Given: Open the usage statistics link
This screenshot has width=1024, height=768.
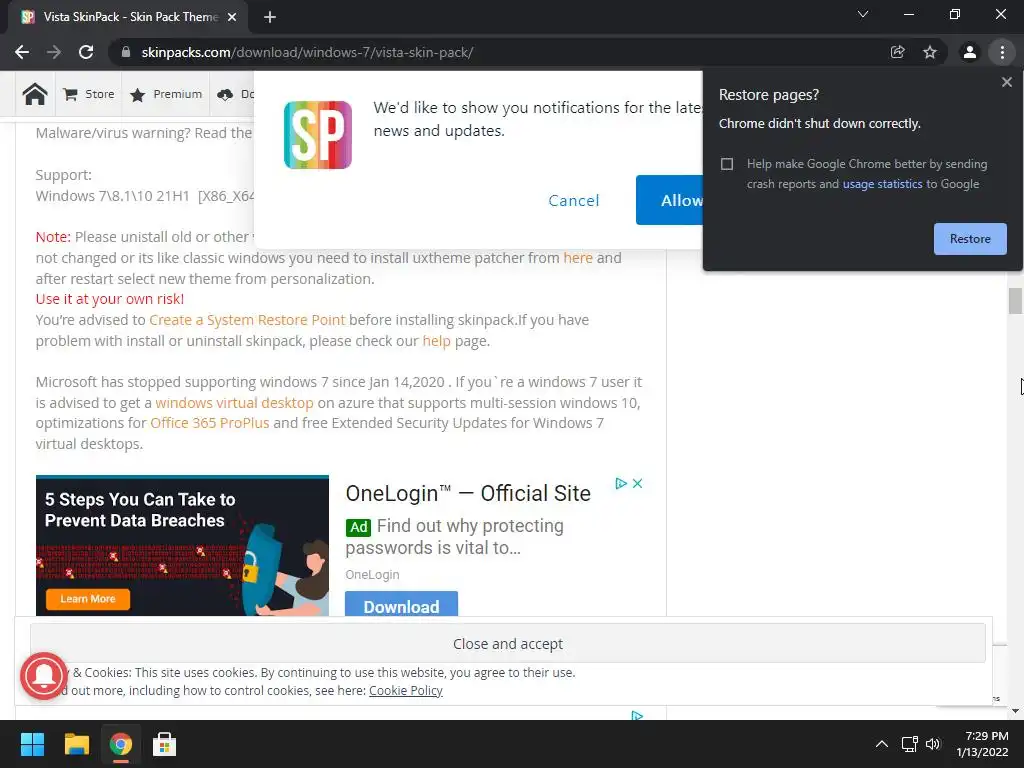Looking at the screenshot, I should (x=882, y=184).
